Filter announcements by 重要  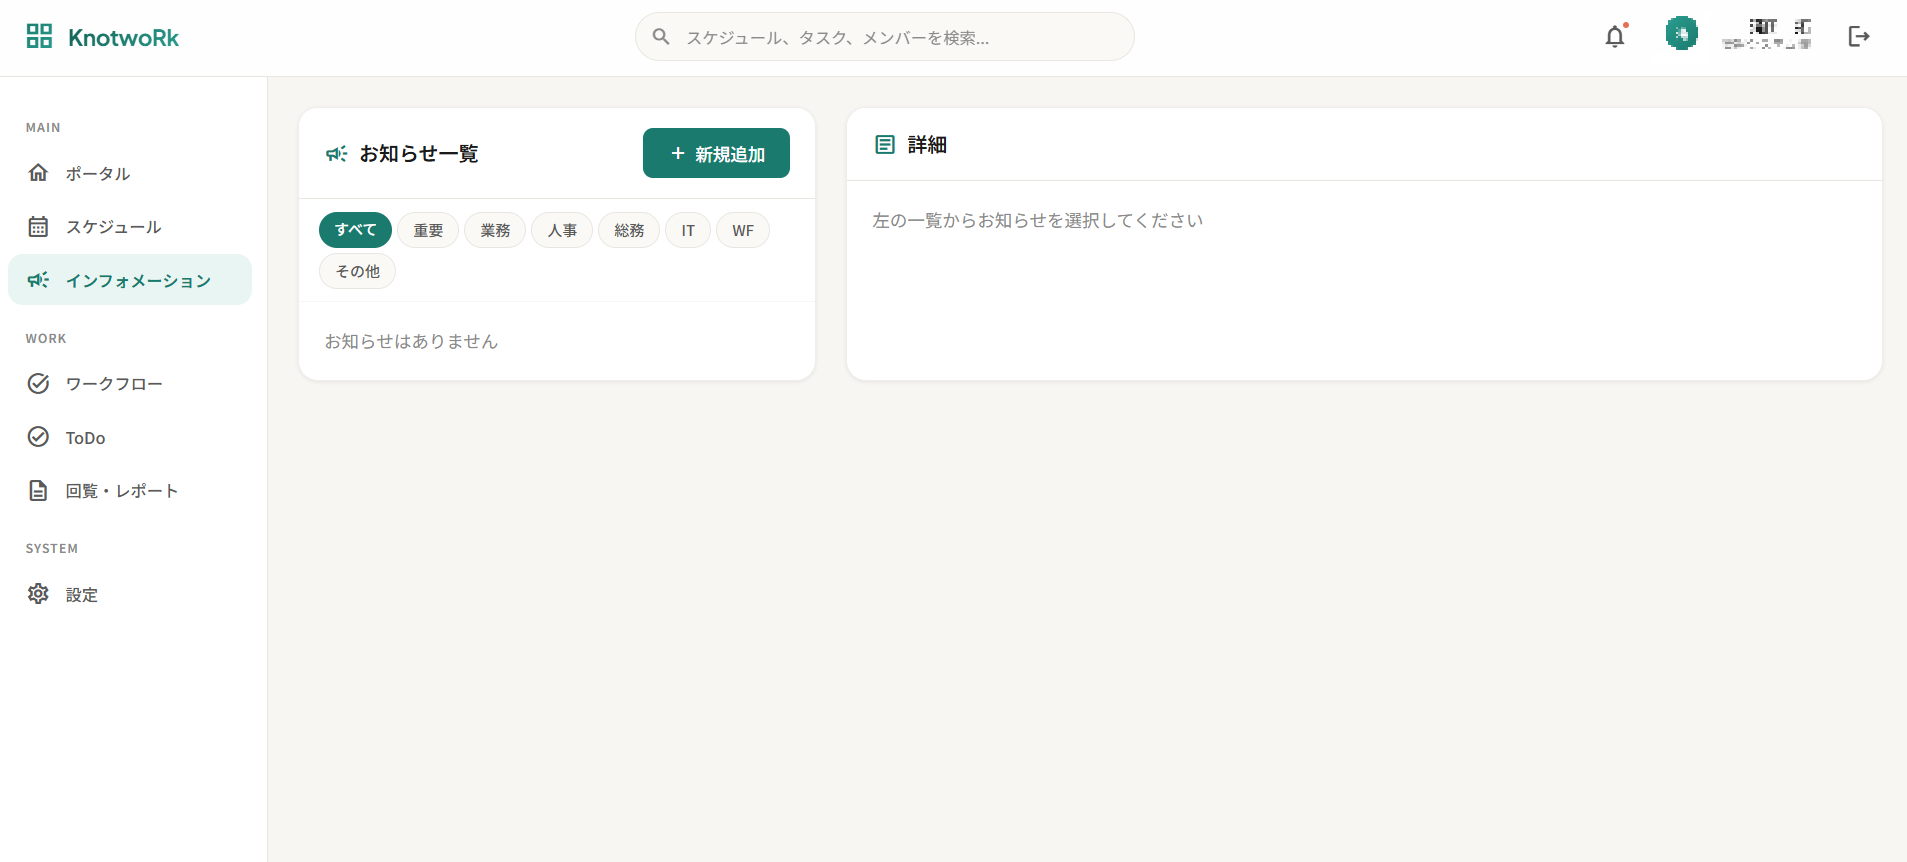pos(428,230)
